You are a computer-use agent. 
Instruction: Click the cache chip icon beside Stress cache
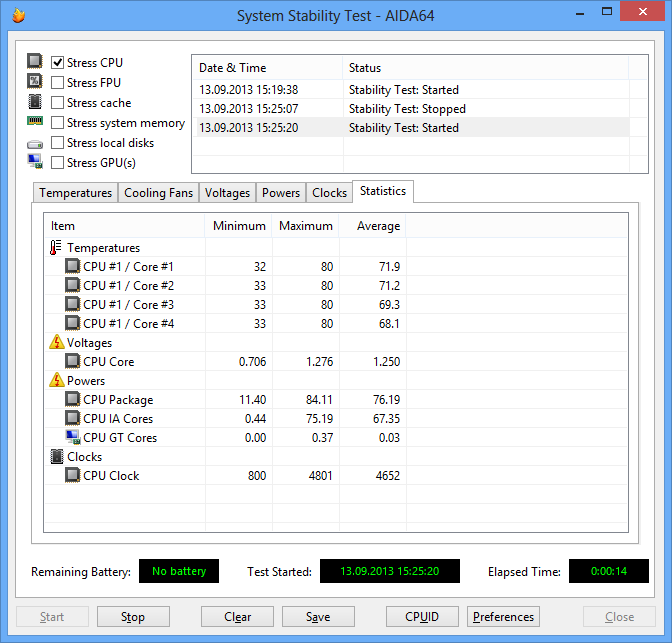click(35, 102)
